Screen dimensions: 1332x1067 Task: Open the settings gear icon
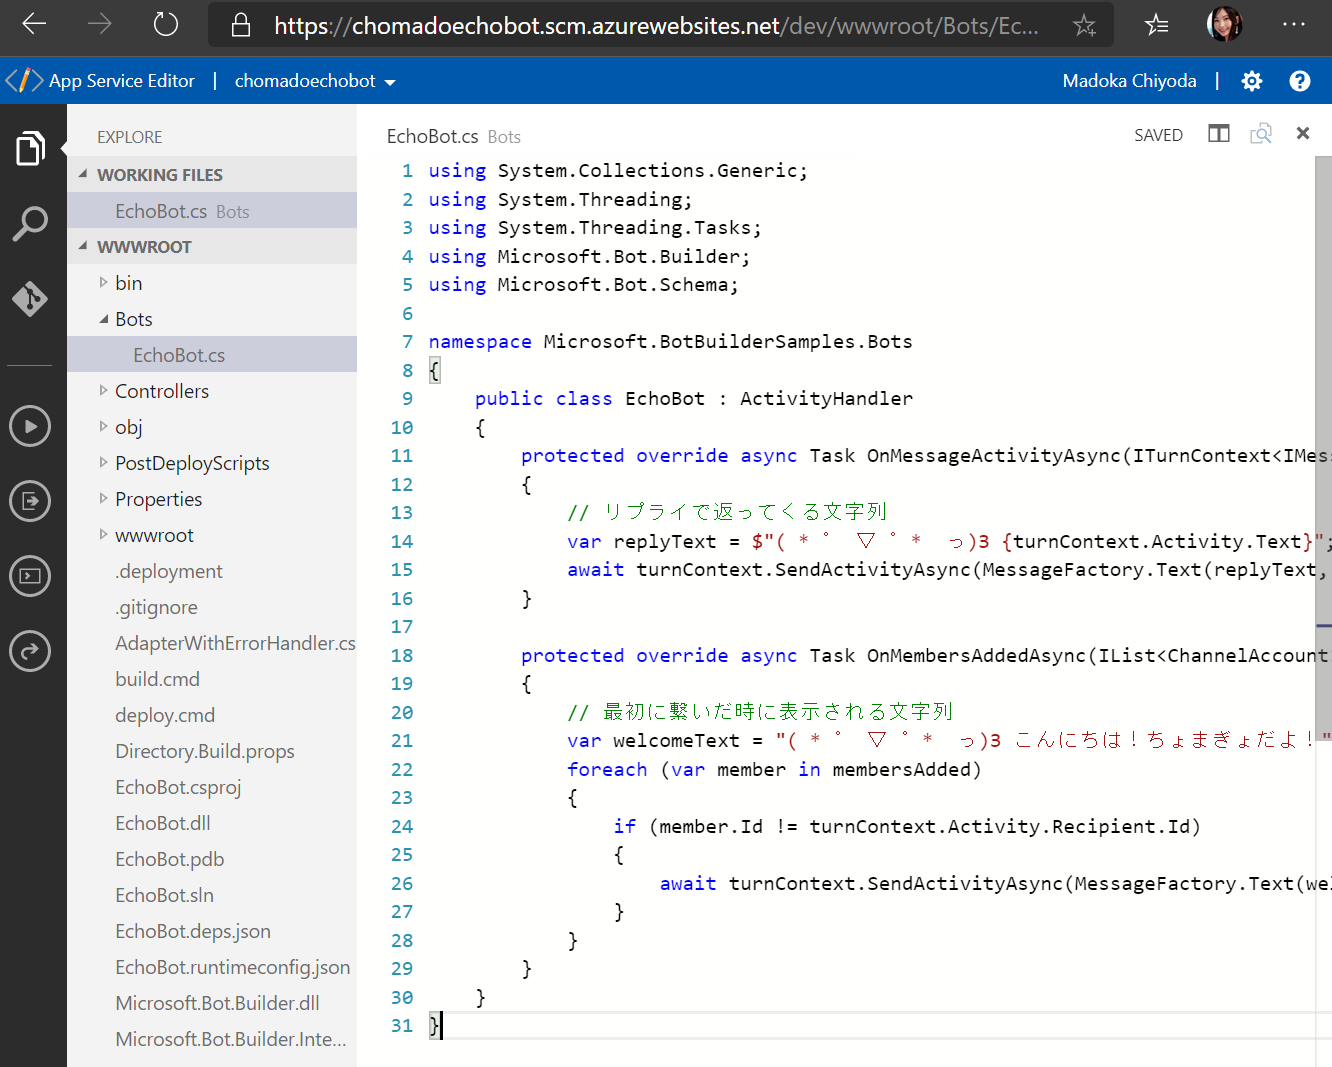(x=1251, y=81)
